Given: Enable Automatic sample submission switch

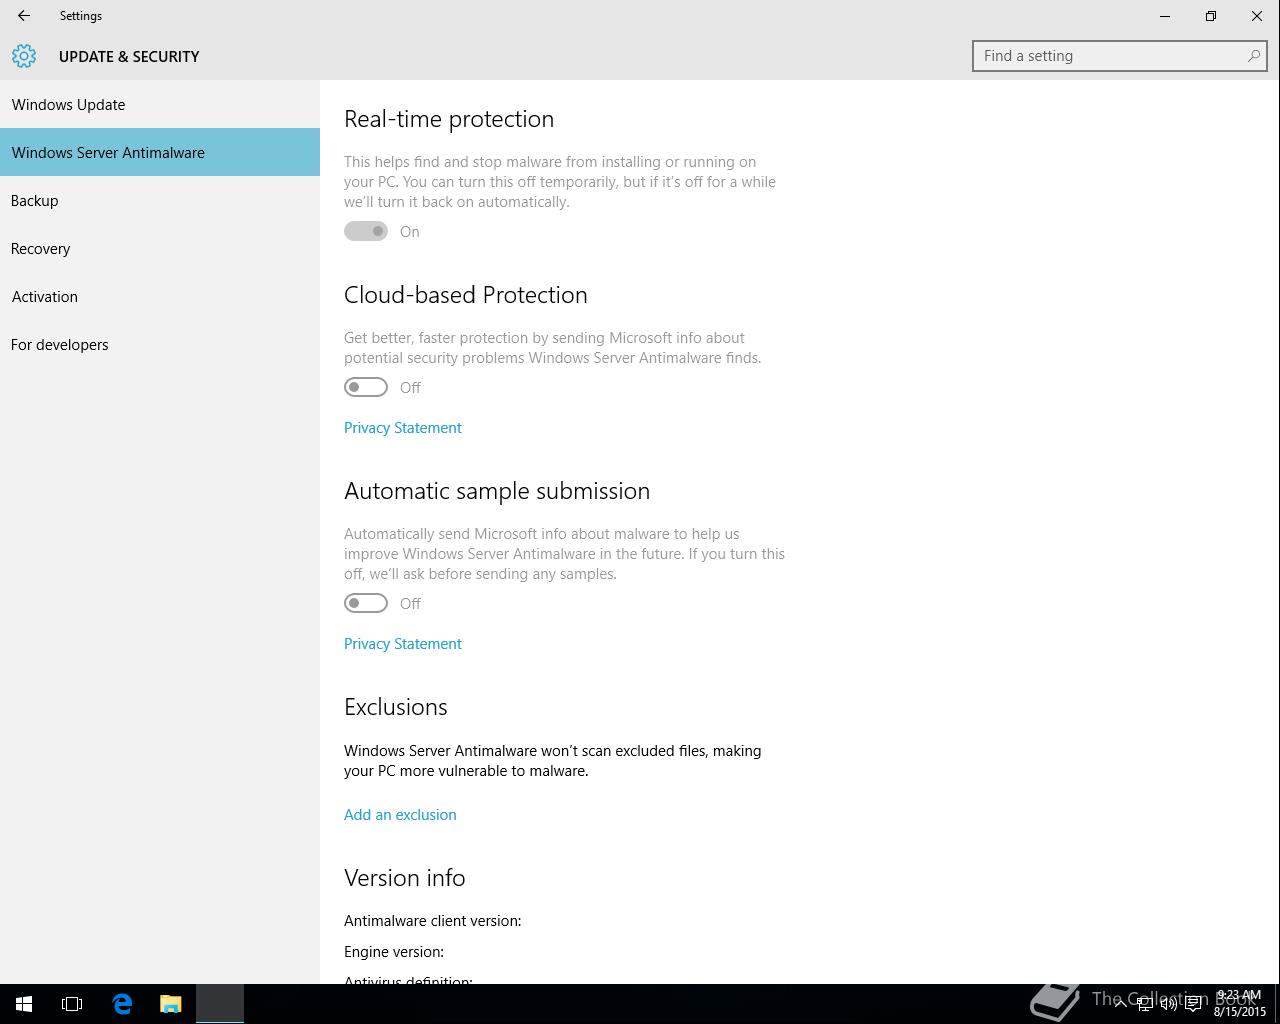Looking at the screenshot, I should 366,603.
